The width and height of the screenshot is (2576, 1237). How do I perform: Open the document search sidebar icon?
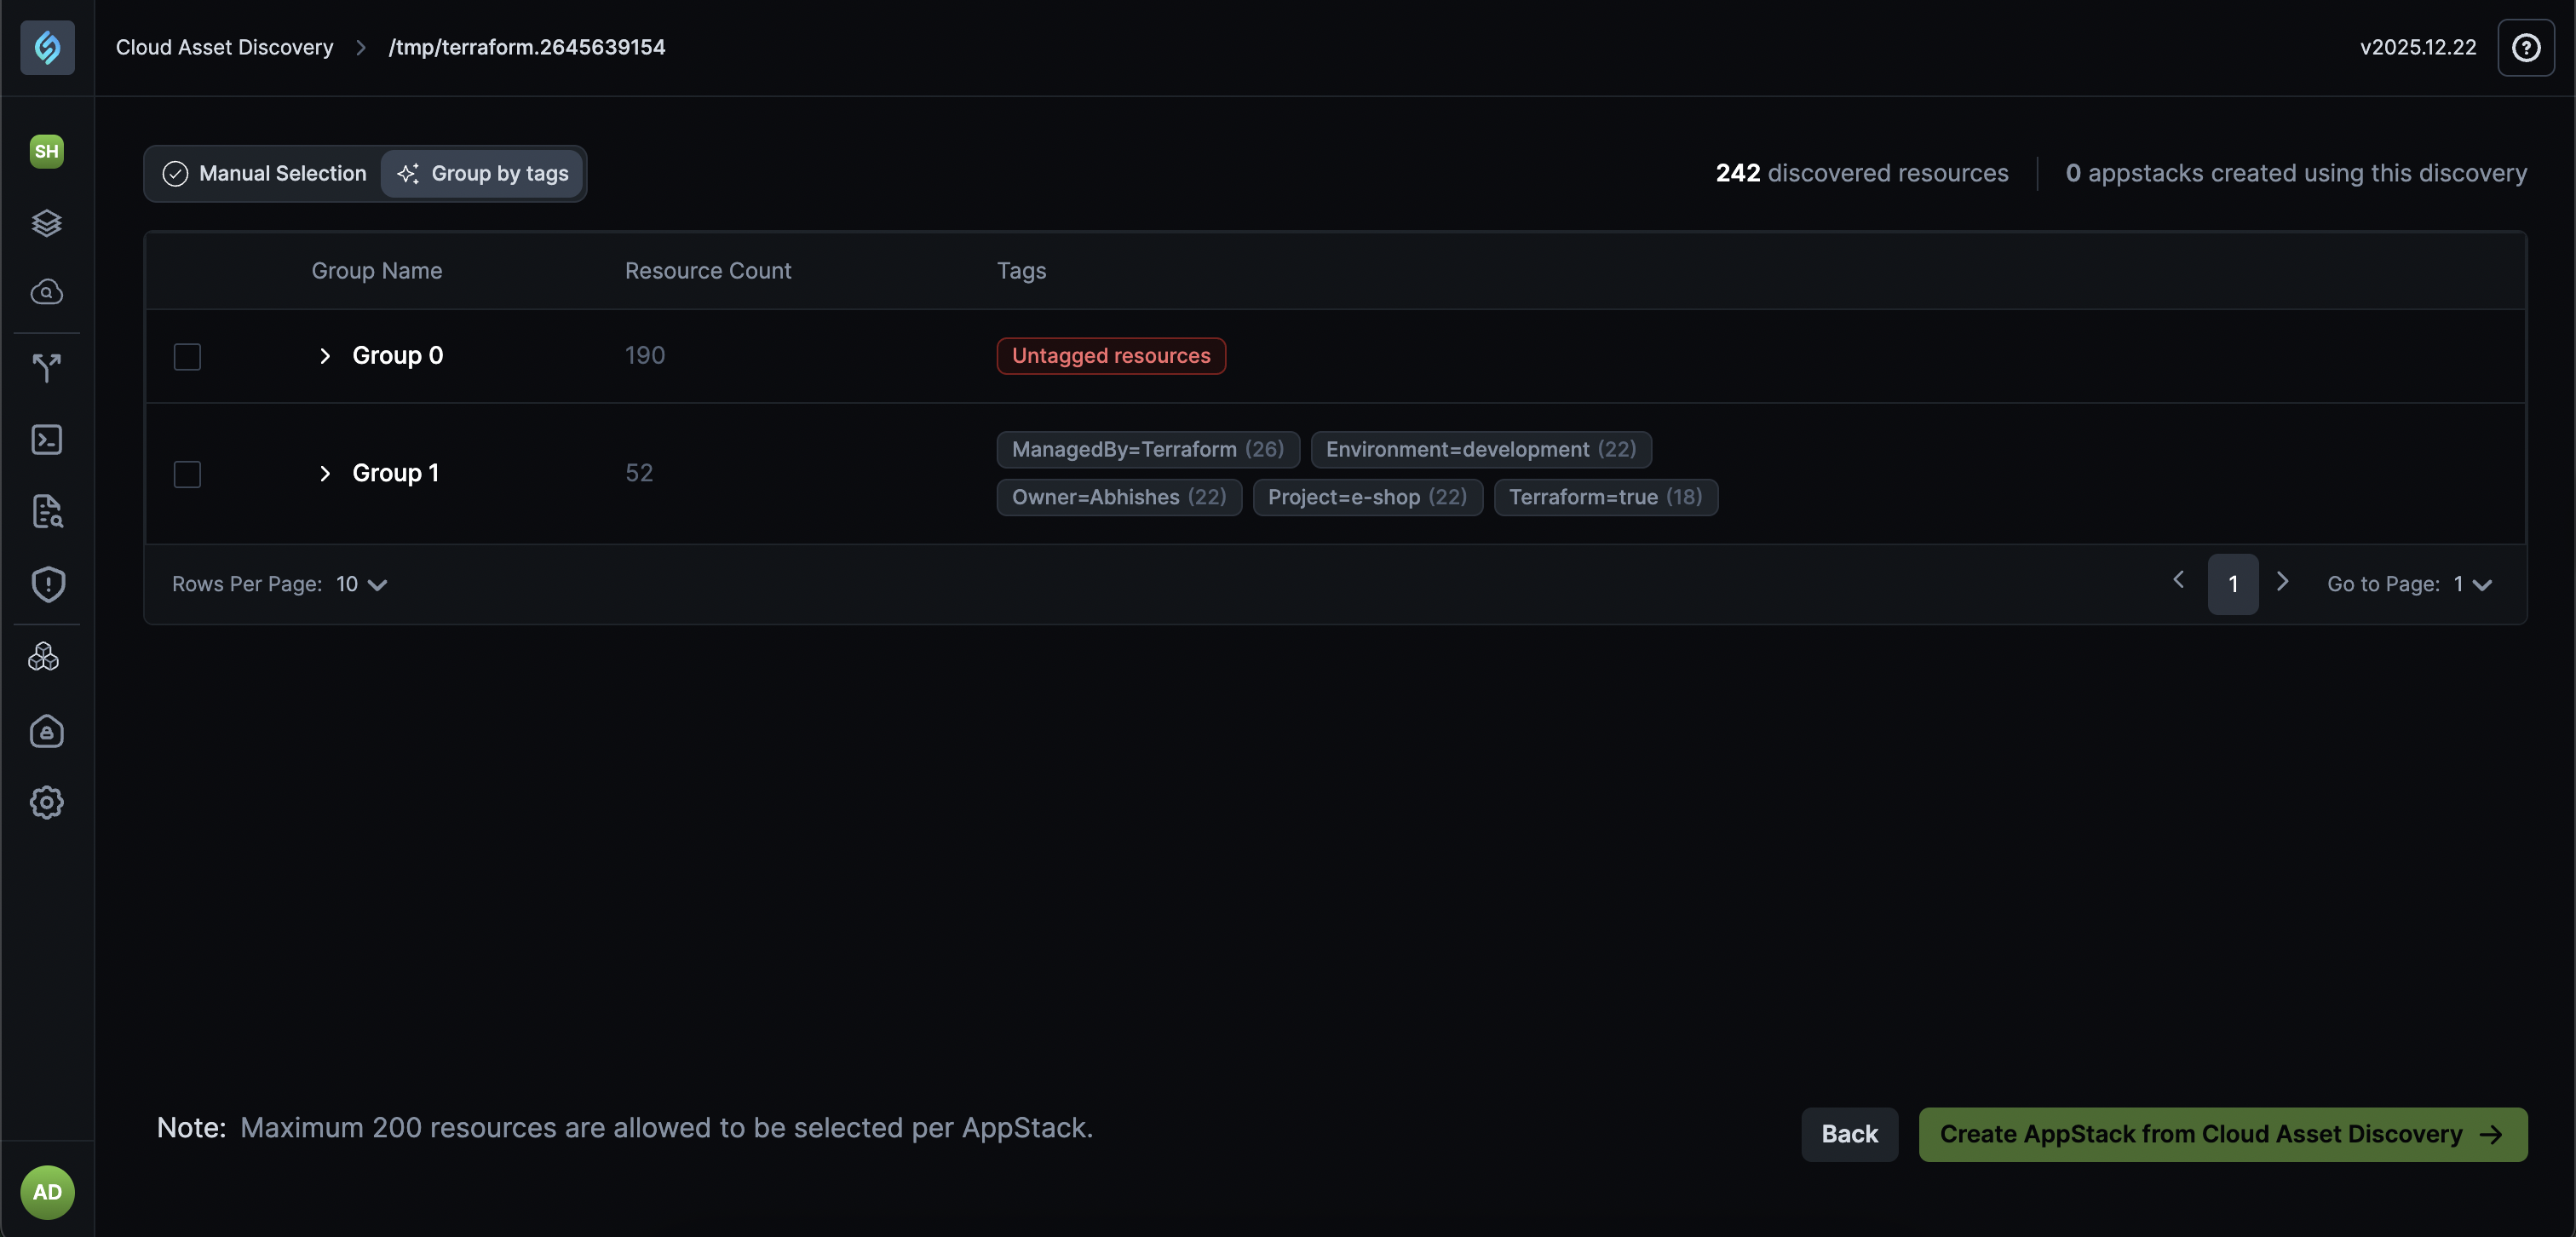(x=47, y=511)
